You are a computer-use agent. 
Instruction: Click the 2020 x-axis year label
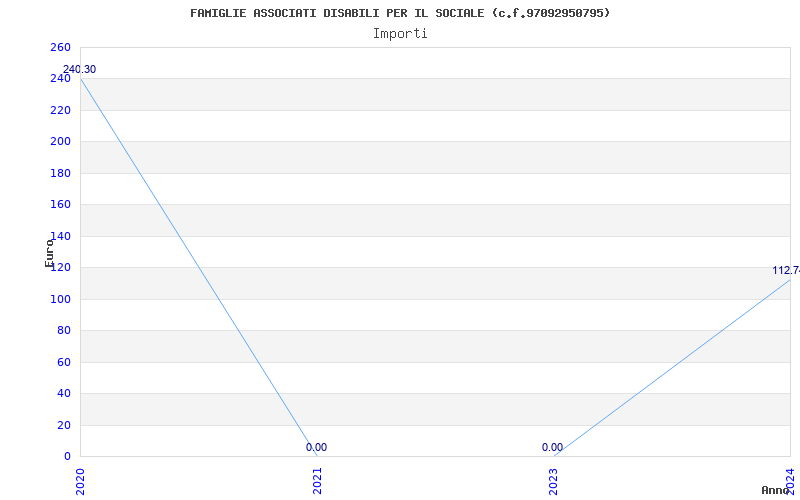tap(80, 481)
